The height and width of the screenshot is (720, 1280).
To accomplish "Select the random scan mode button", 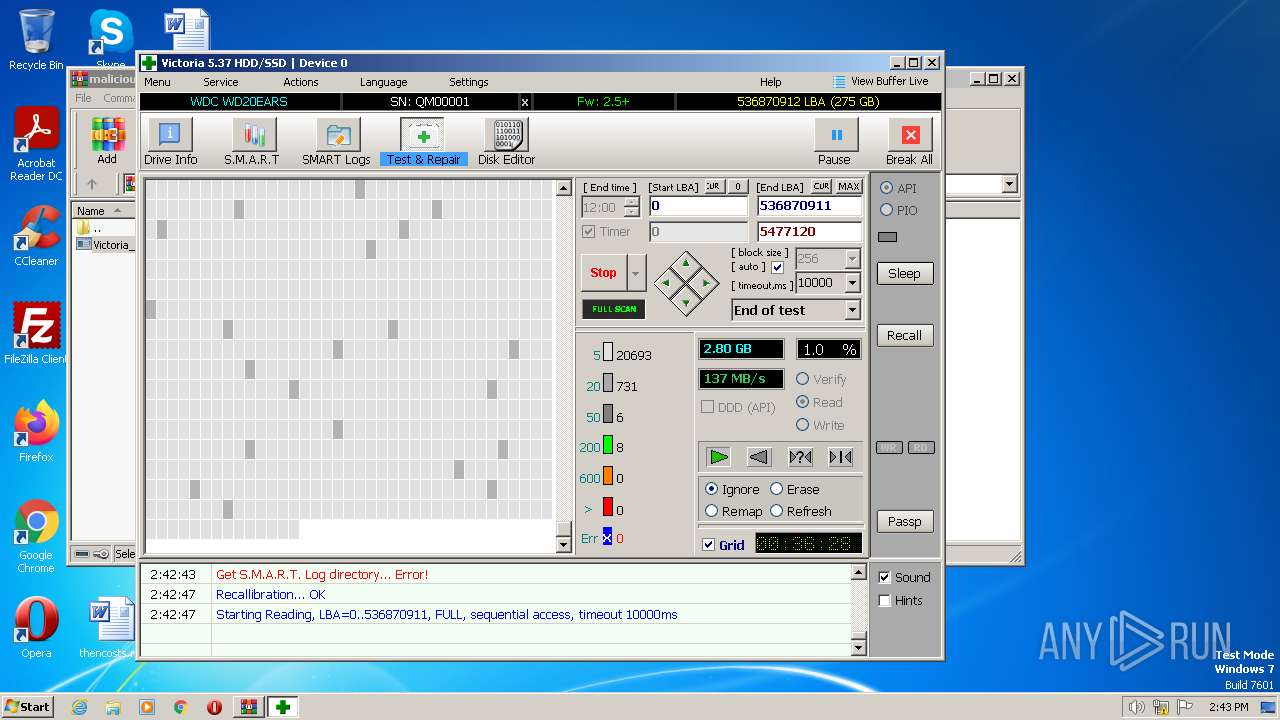I will (800, 457).
